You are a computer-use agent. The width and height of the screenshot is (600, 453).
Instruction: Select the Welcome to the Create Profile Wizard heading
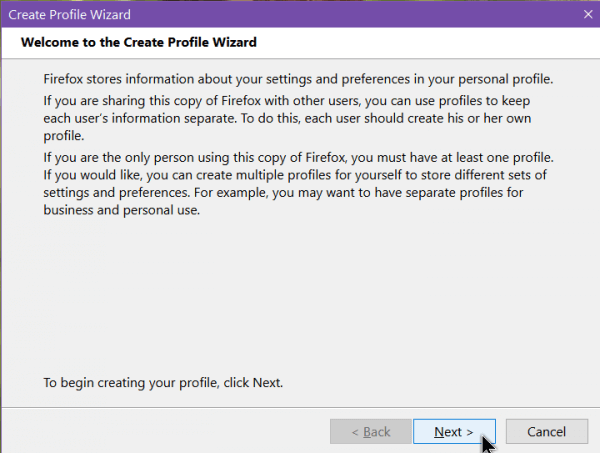point(139,42)
